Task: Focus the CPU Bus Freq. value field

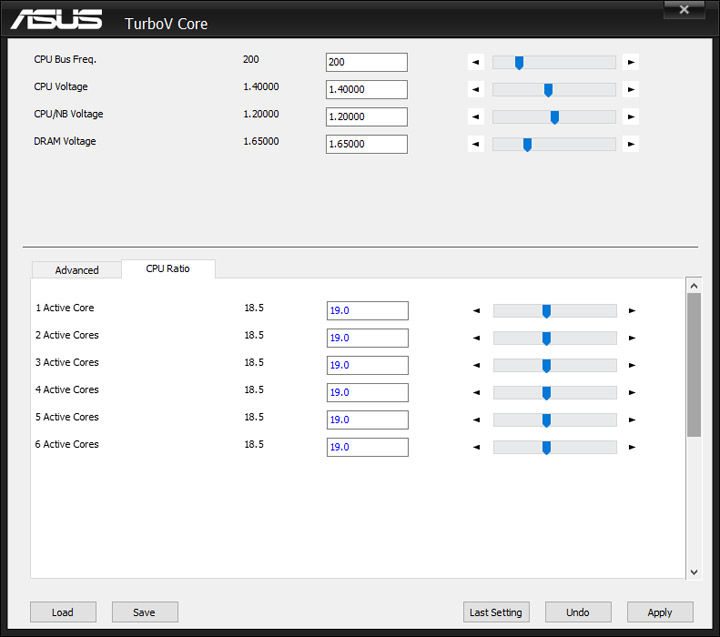Action: click(x=366, y=62)
